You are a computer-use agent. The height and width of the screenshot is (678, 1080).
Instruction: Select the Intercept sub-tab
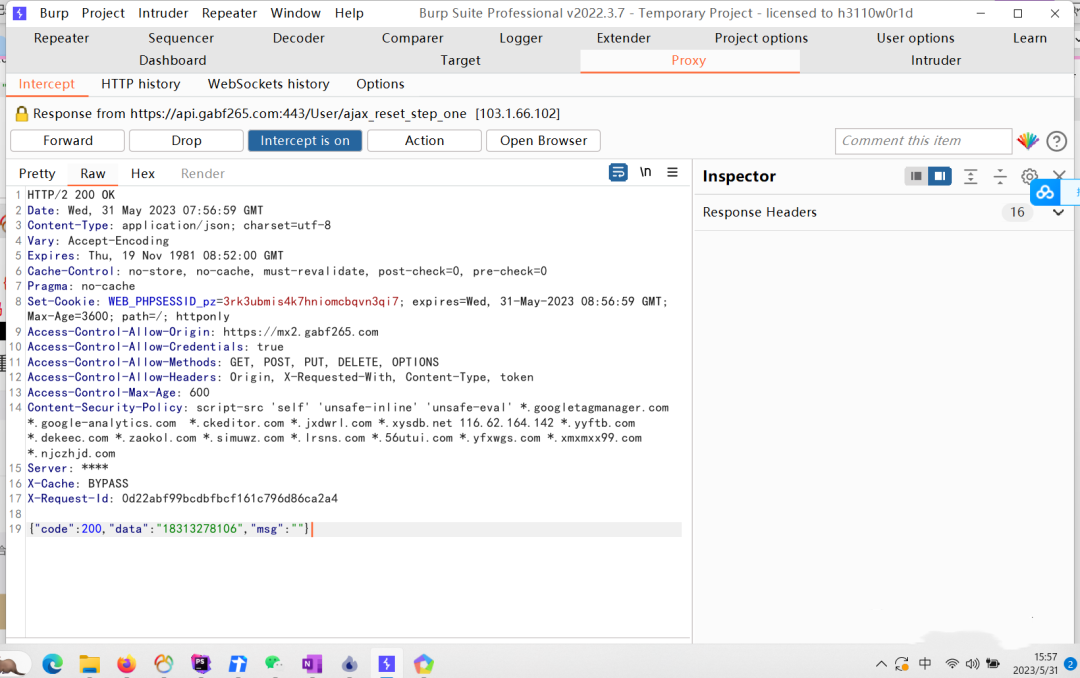click(x=46, y=84)
